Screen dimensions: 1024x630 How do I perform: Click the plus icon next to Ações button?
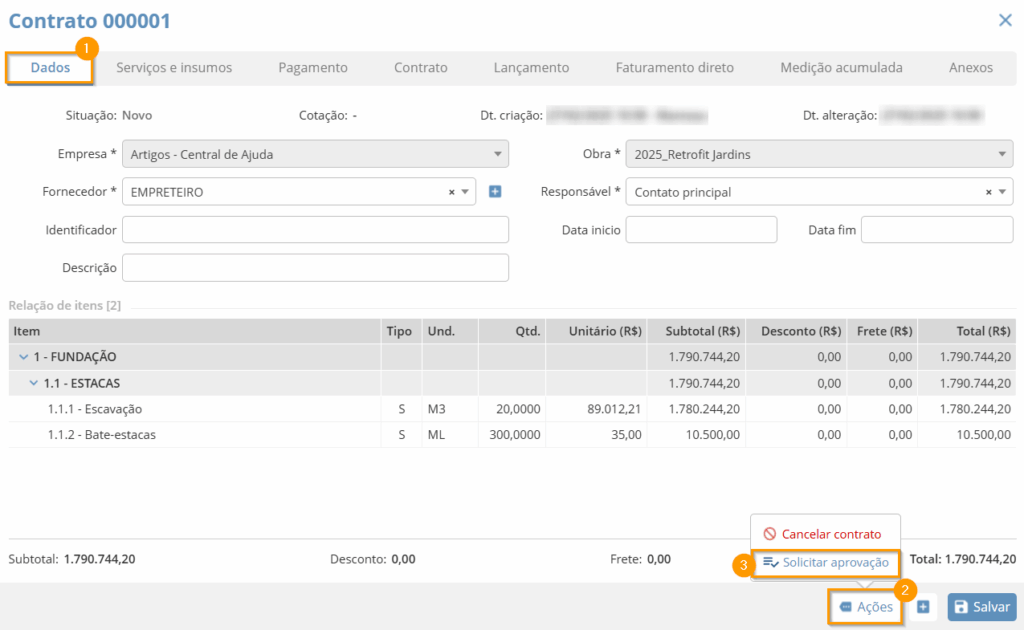(924, 607)
